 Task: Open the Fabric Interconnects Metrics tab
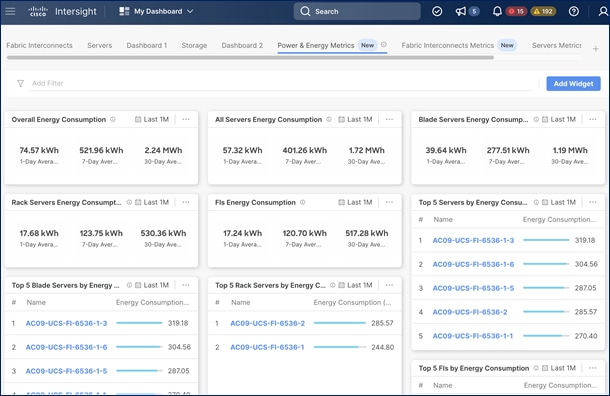click(x=447, y=46)
